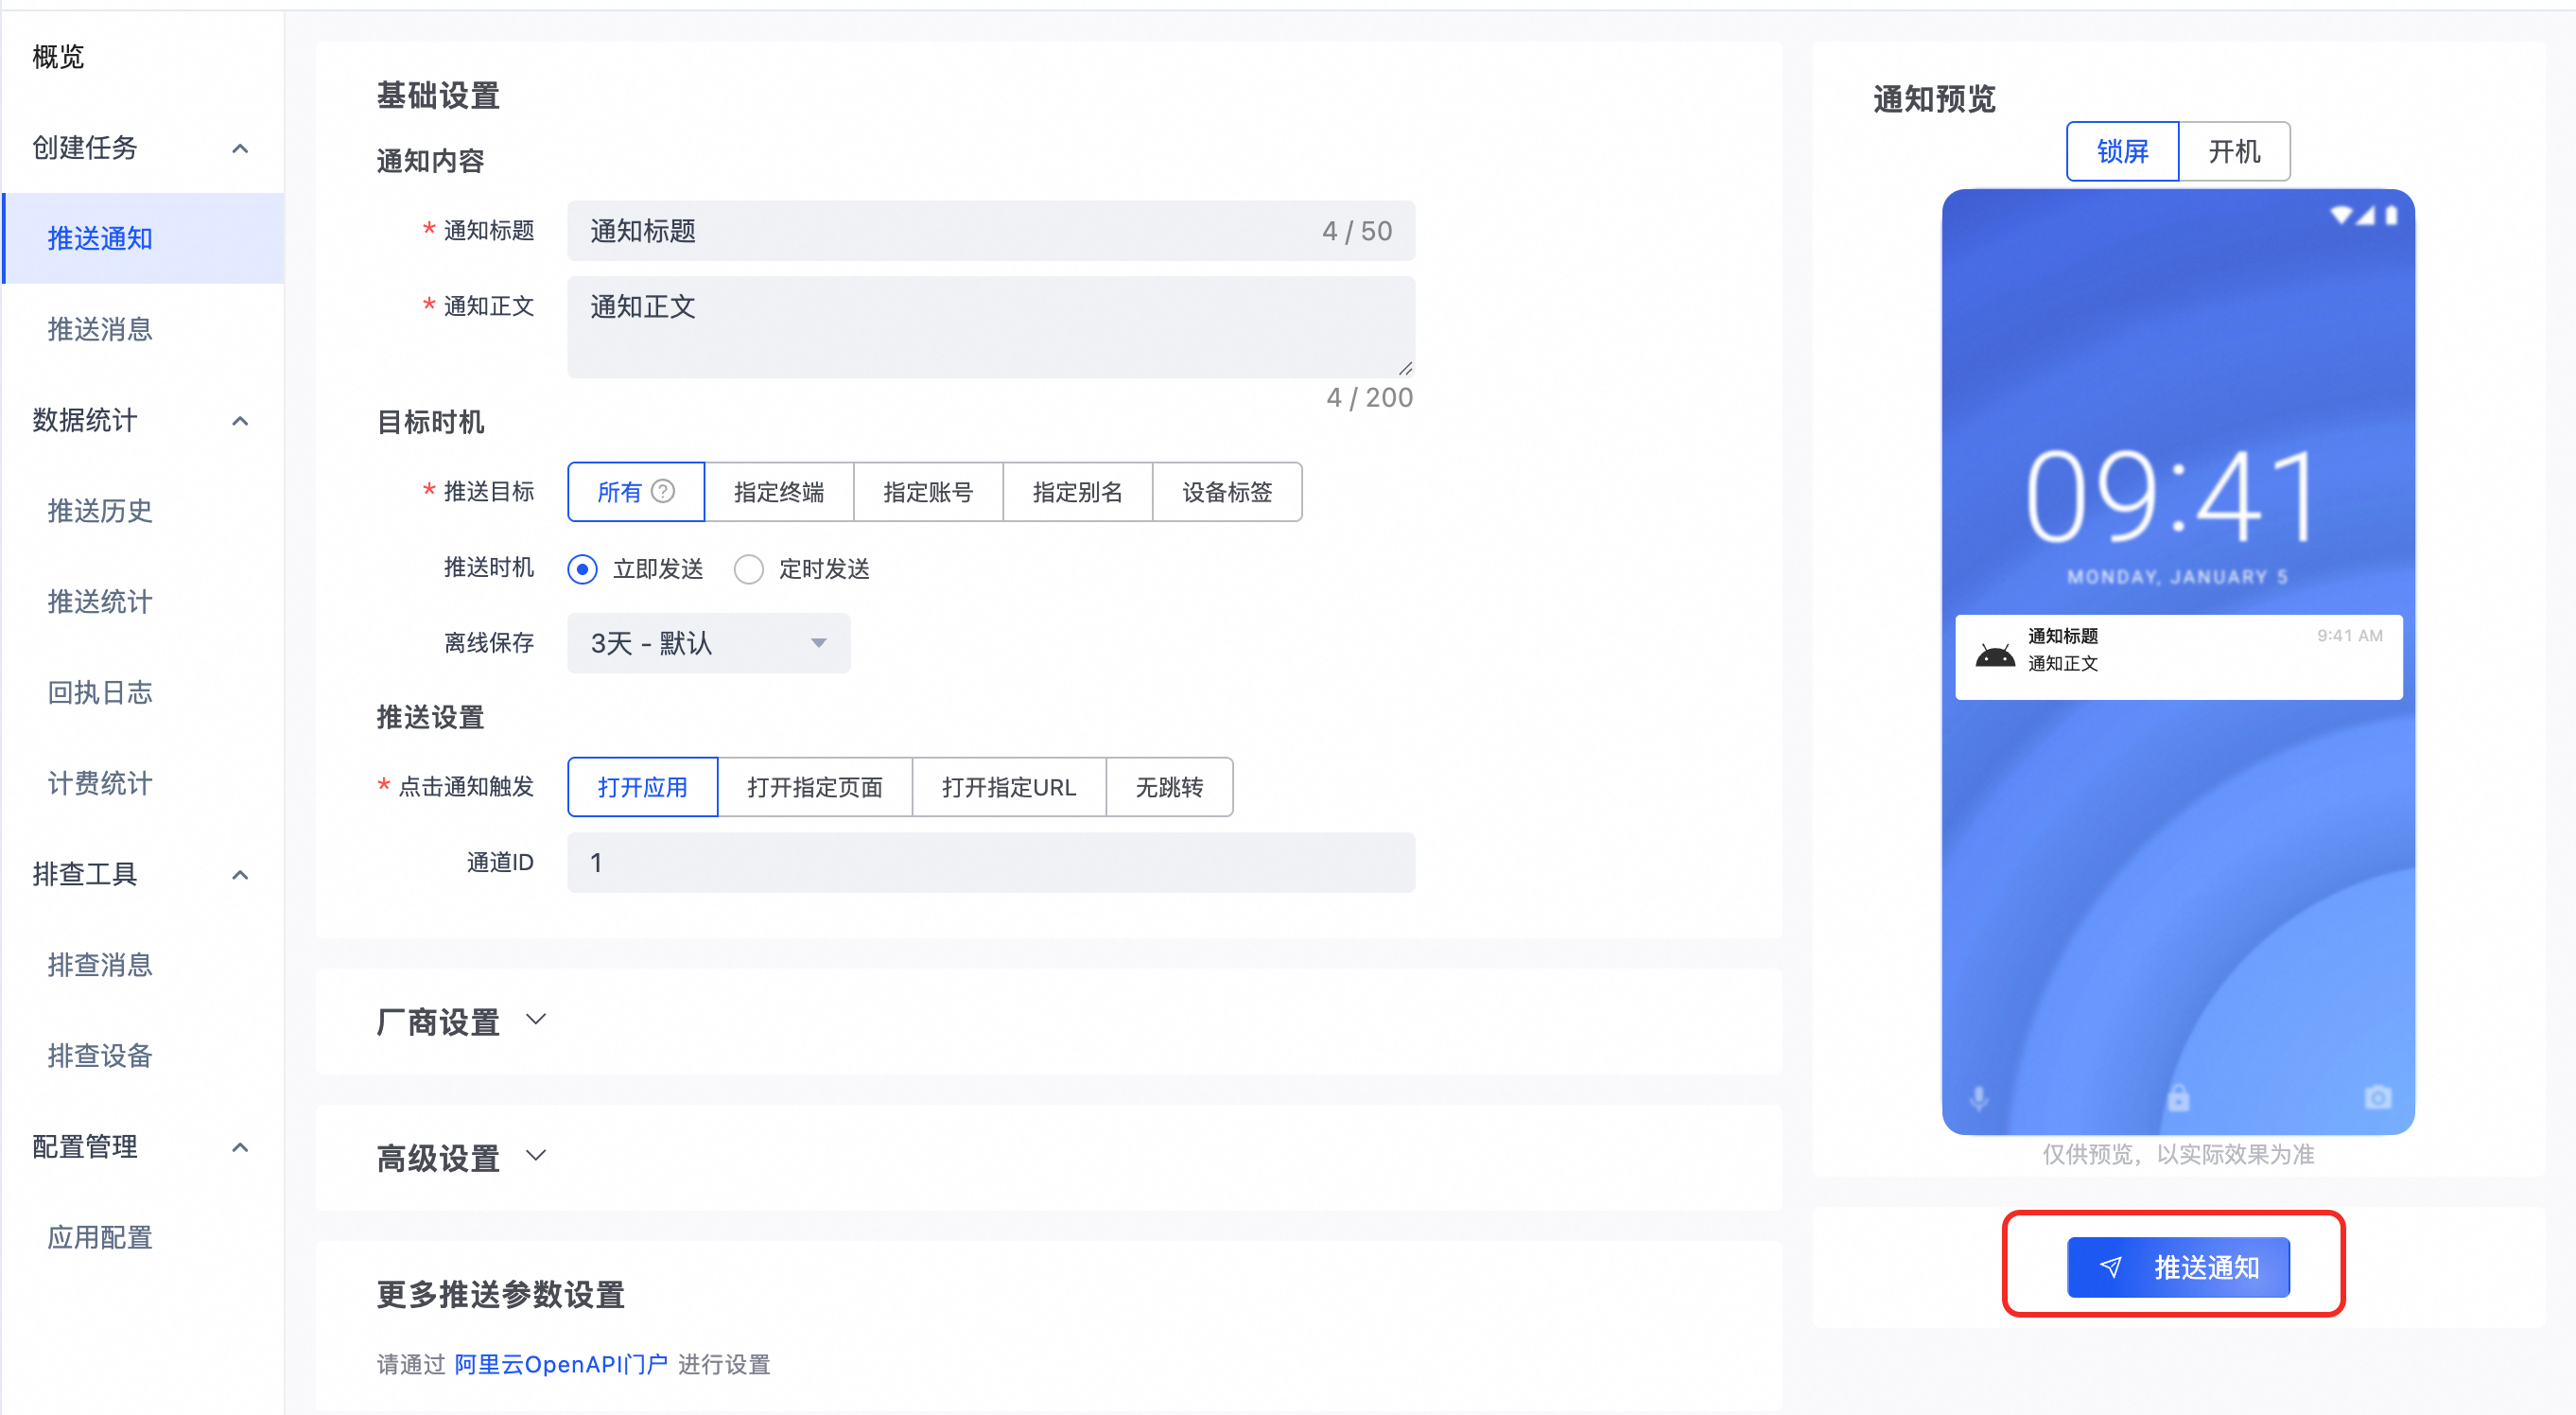This screenshot has height=1415, width=2576.
Task: Select the 立即发送 radio button
Action: click(582, 569)
